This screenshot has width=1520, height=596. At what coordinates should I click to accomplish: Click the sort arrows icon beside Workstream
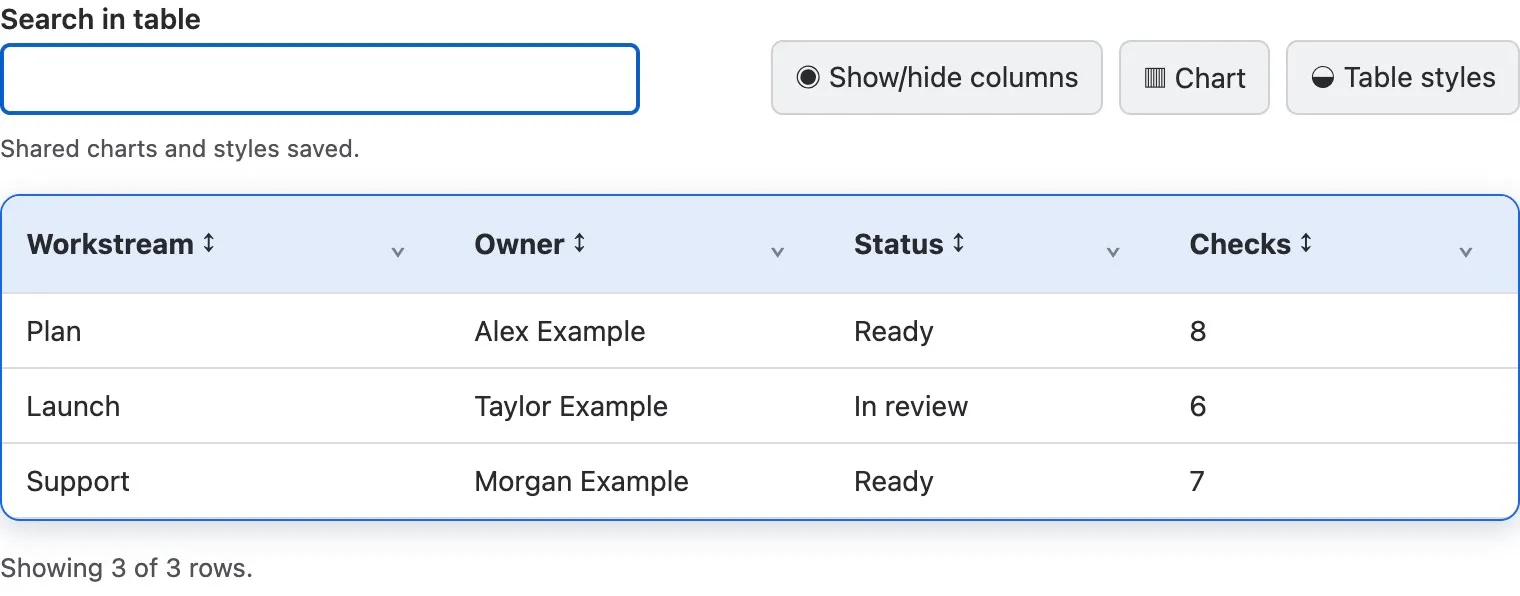209,243
